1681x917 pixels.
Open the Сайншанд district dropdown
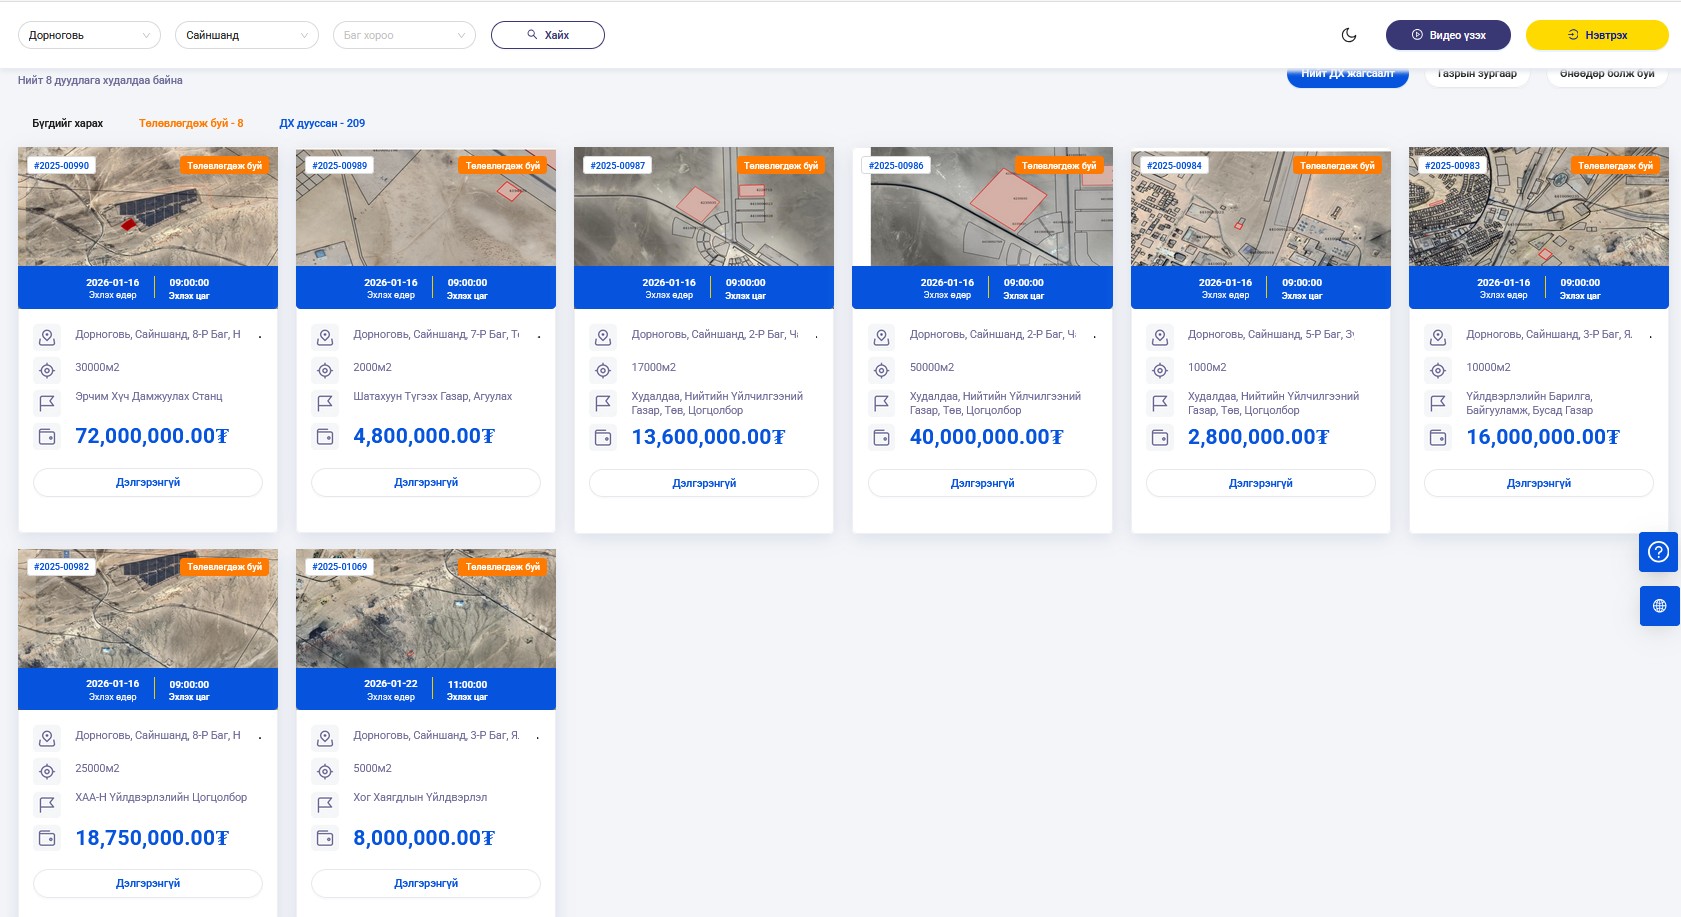click(x=246, y=35)
